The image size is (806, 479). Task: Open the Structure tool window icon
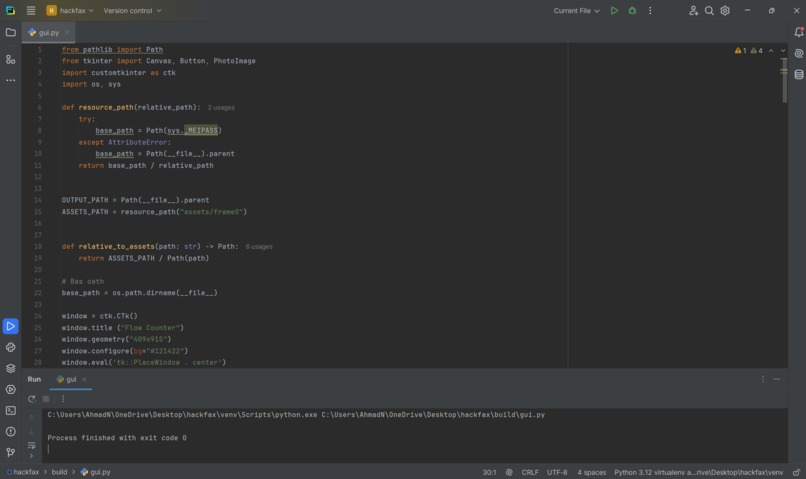coord(10,60)
